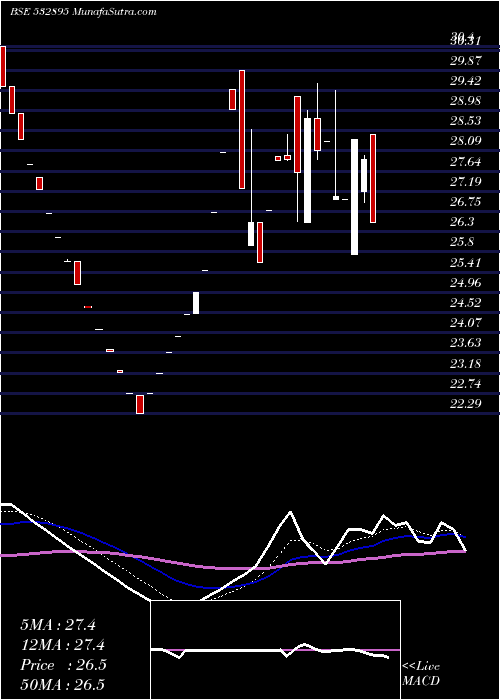The height and width of the screenshot is (700, 500).
Task: Click the BSE 532895 MunafaSutra.com title text
Action: tap(83, 12)
